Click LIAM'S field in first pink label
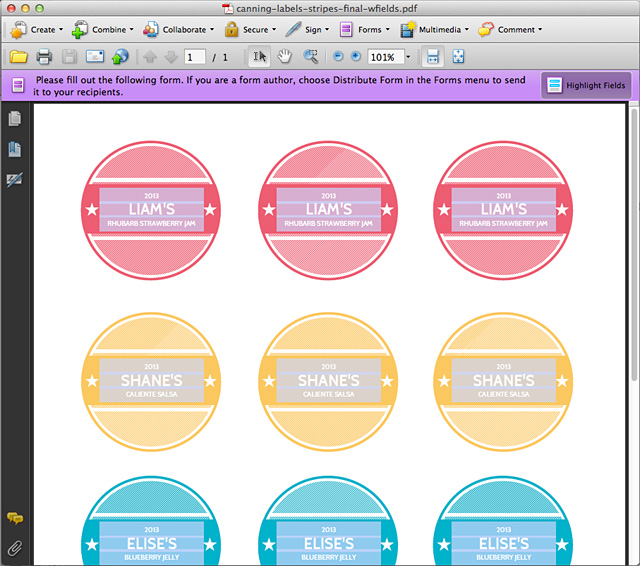This screenshot has width=640, height=566. [151, 210]
